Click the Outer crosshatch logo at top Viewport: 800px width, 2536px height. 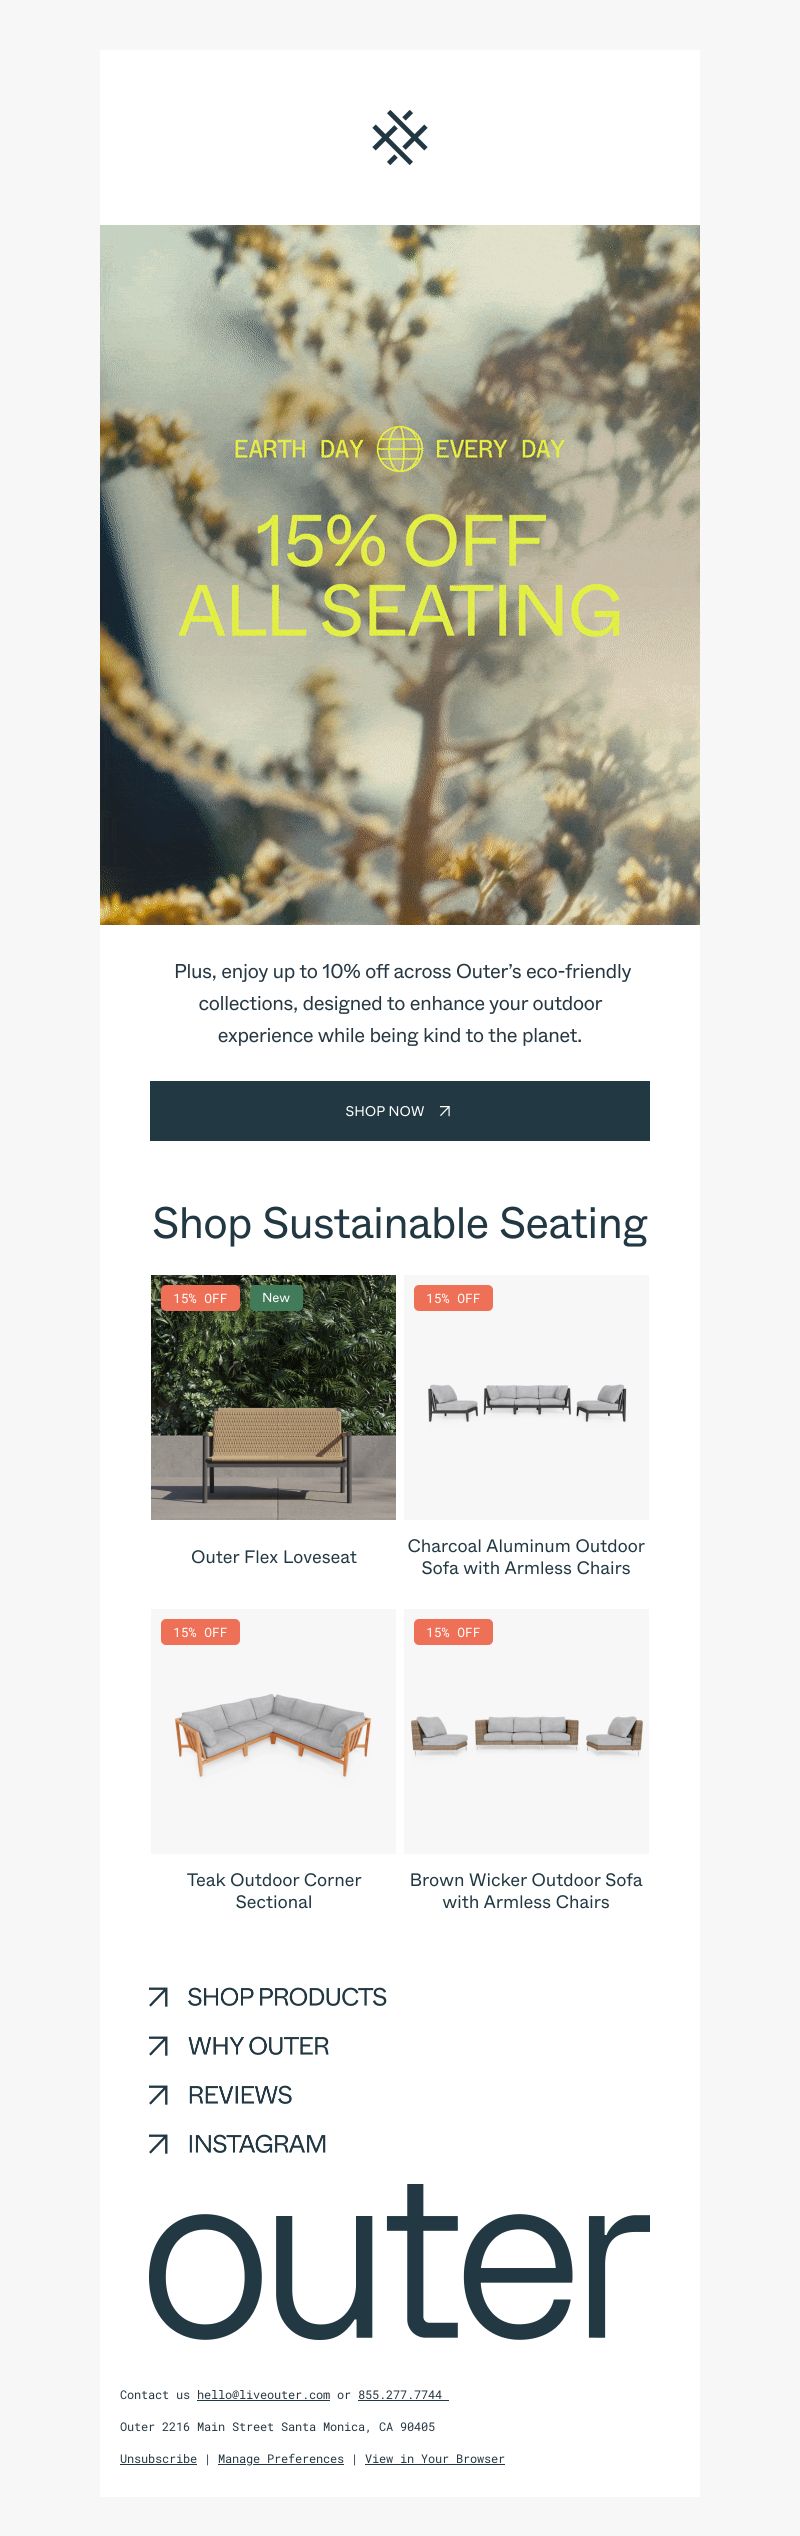[x=400, y=138]
